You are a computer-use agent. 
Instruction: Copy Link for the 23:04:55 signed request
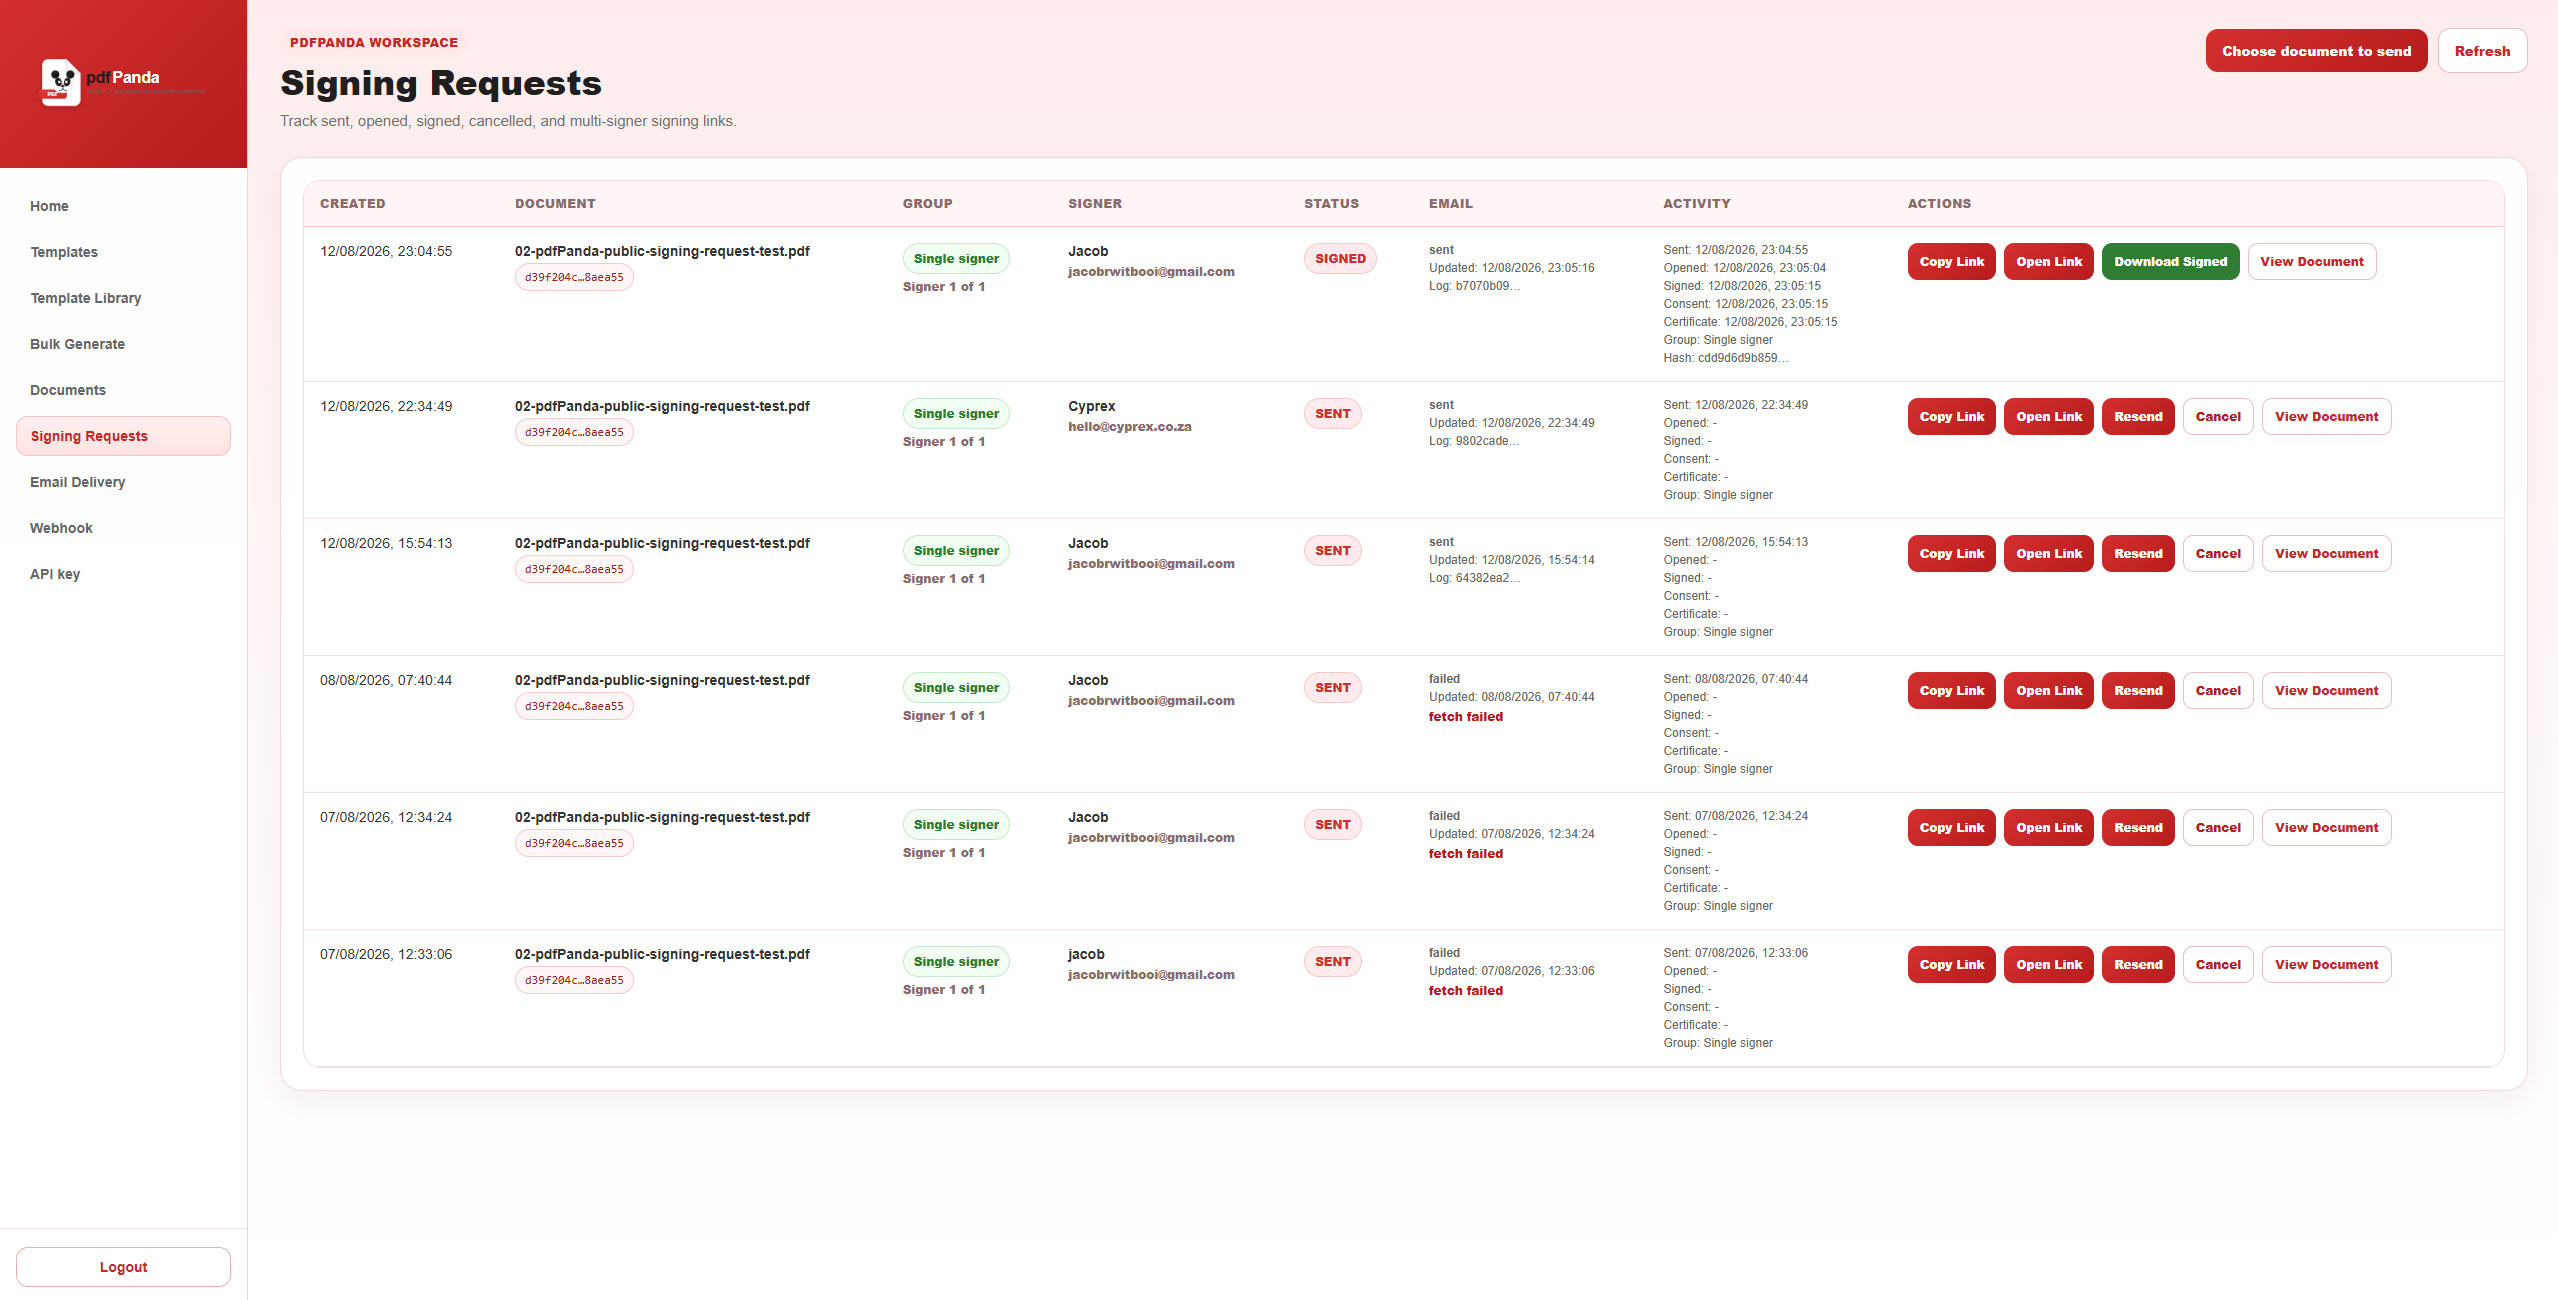pos(1951,262)
